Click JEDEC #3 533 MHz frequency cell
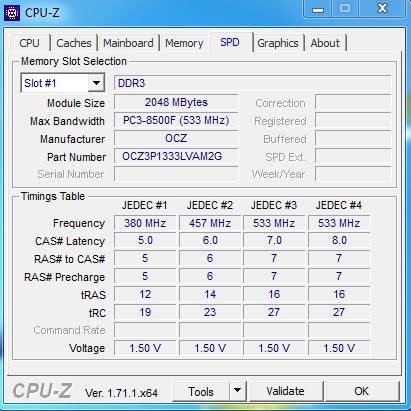The image size is (411, 411). 274,223
